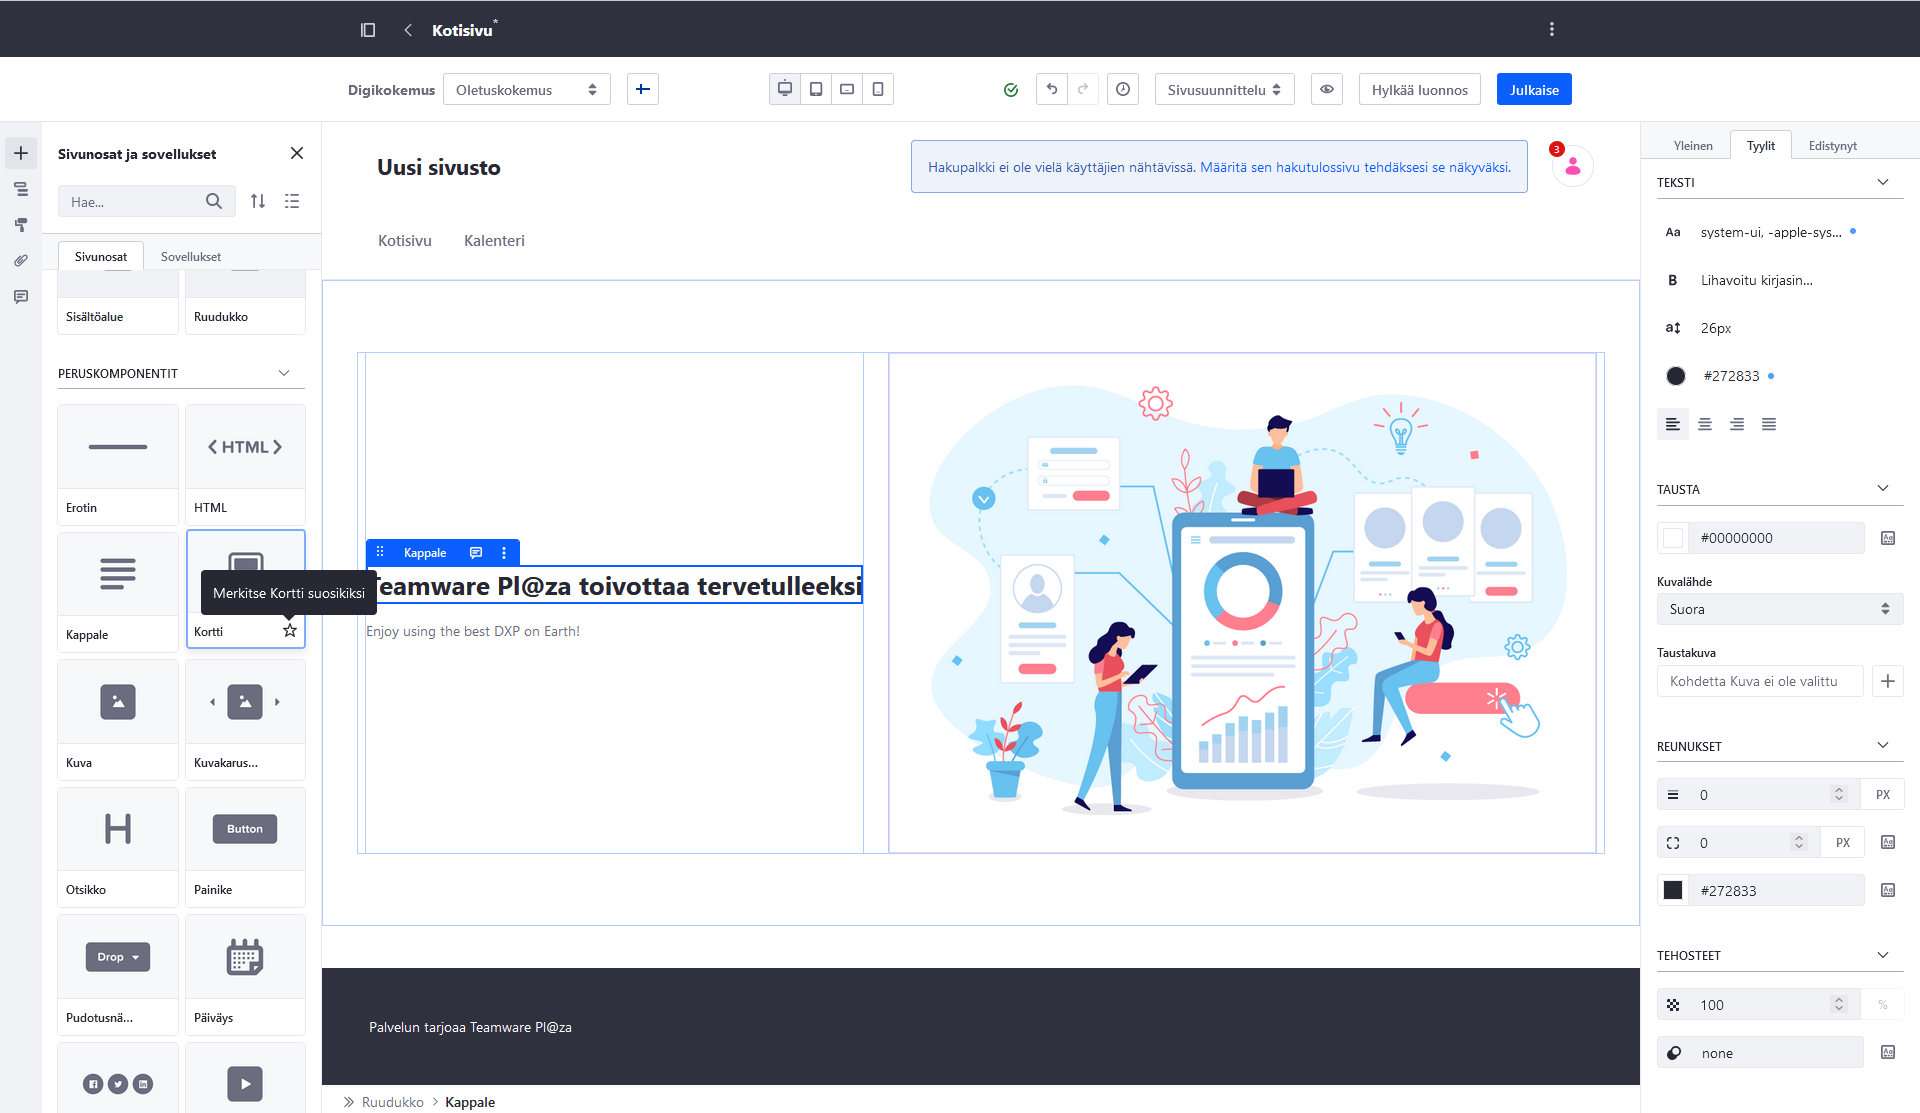Switch to portrait phone viewport preview
This screenshot has height=1113, width=1920.
878,90
